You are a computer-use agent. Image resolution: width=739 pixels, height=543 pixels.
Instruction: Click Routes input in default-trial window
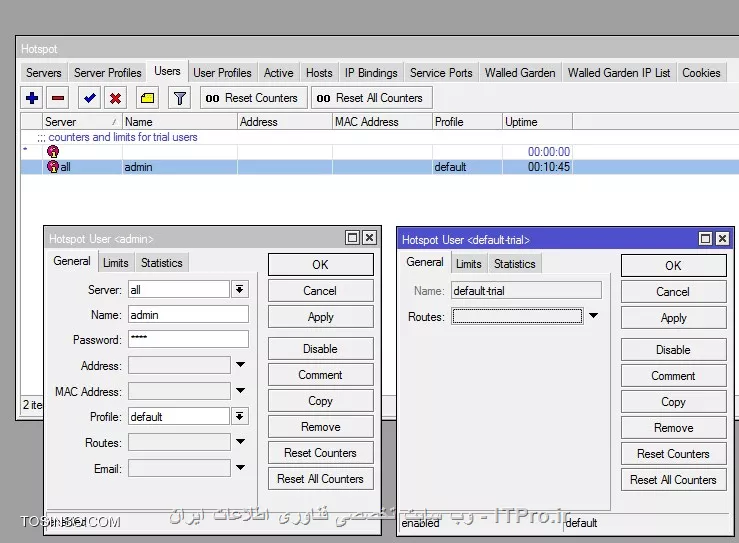pos(517,316)
